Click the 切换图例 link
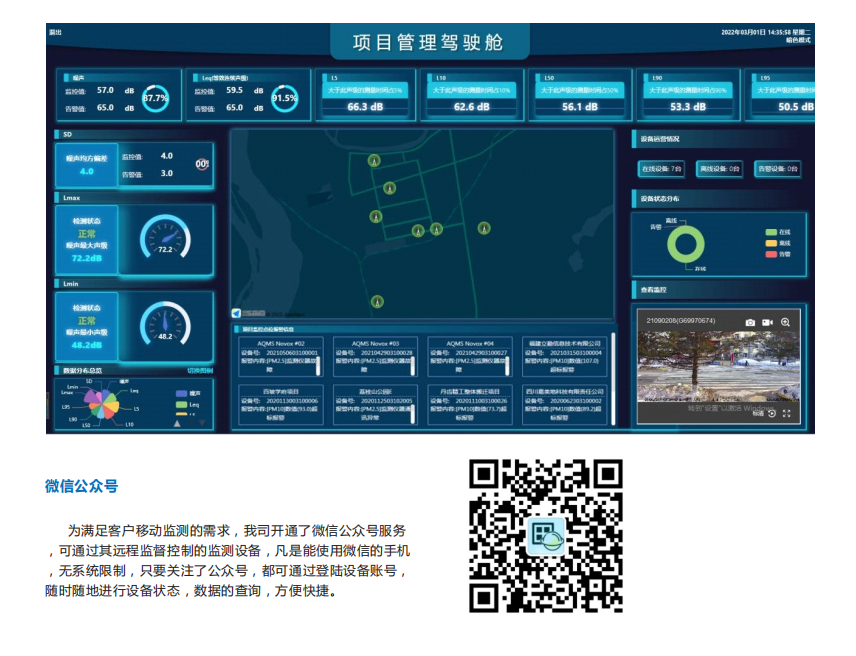Screen dimensions: 856x656 click(x=200, y=371)
